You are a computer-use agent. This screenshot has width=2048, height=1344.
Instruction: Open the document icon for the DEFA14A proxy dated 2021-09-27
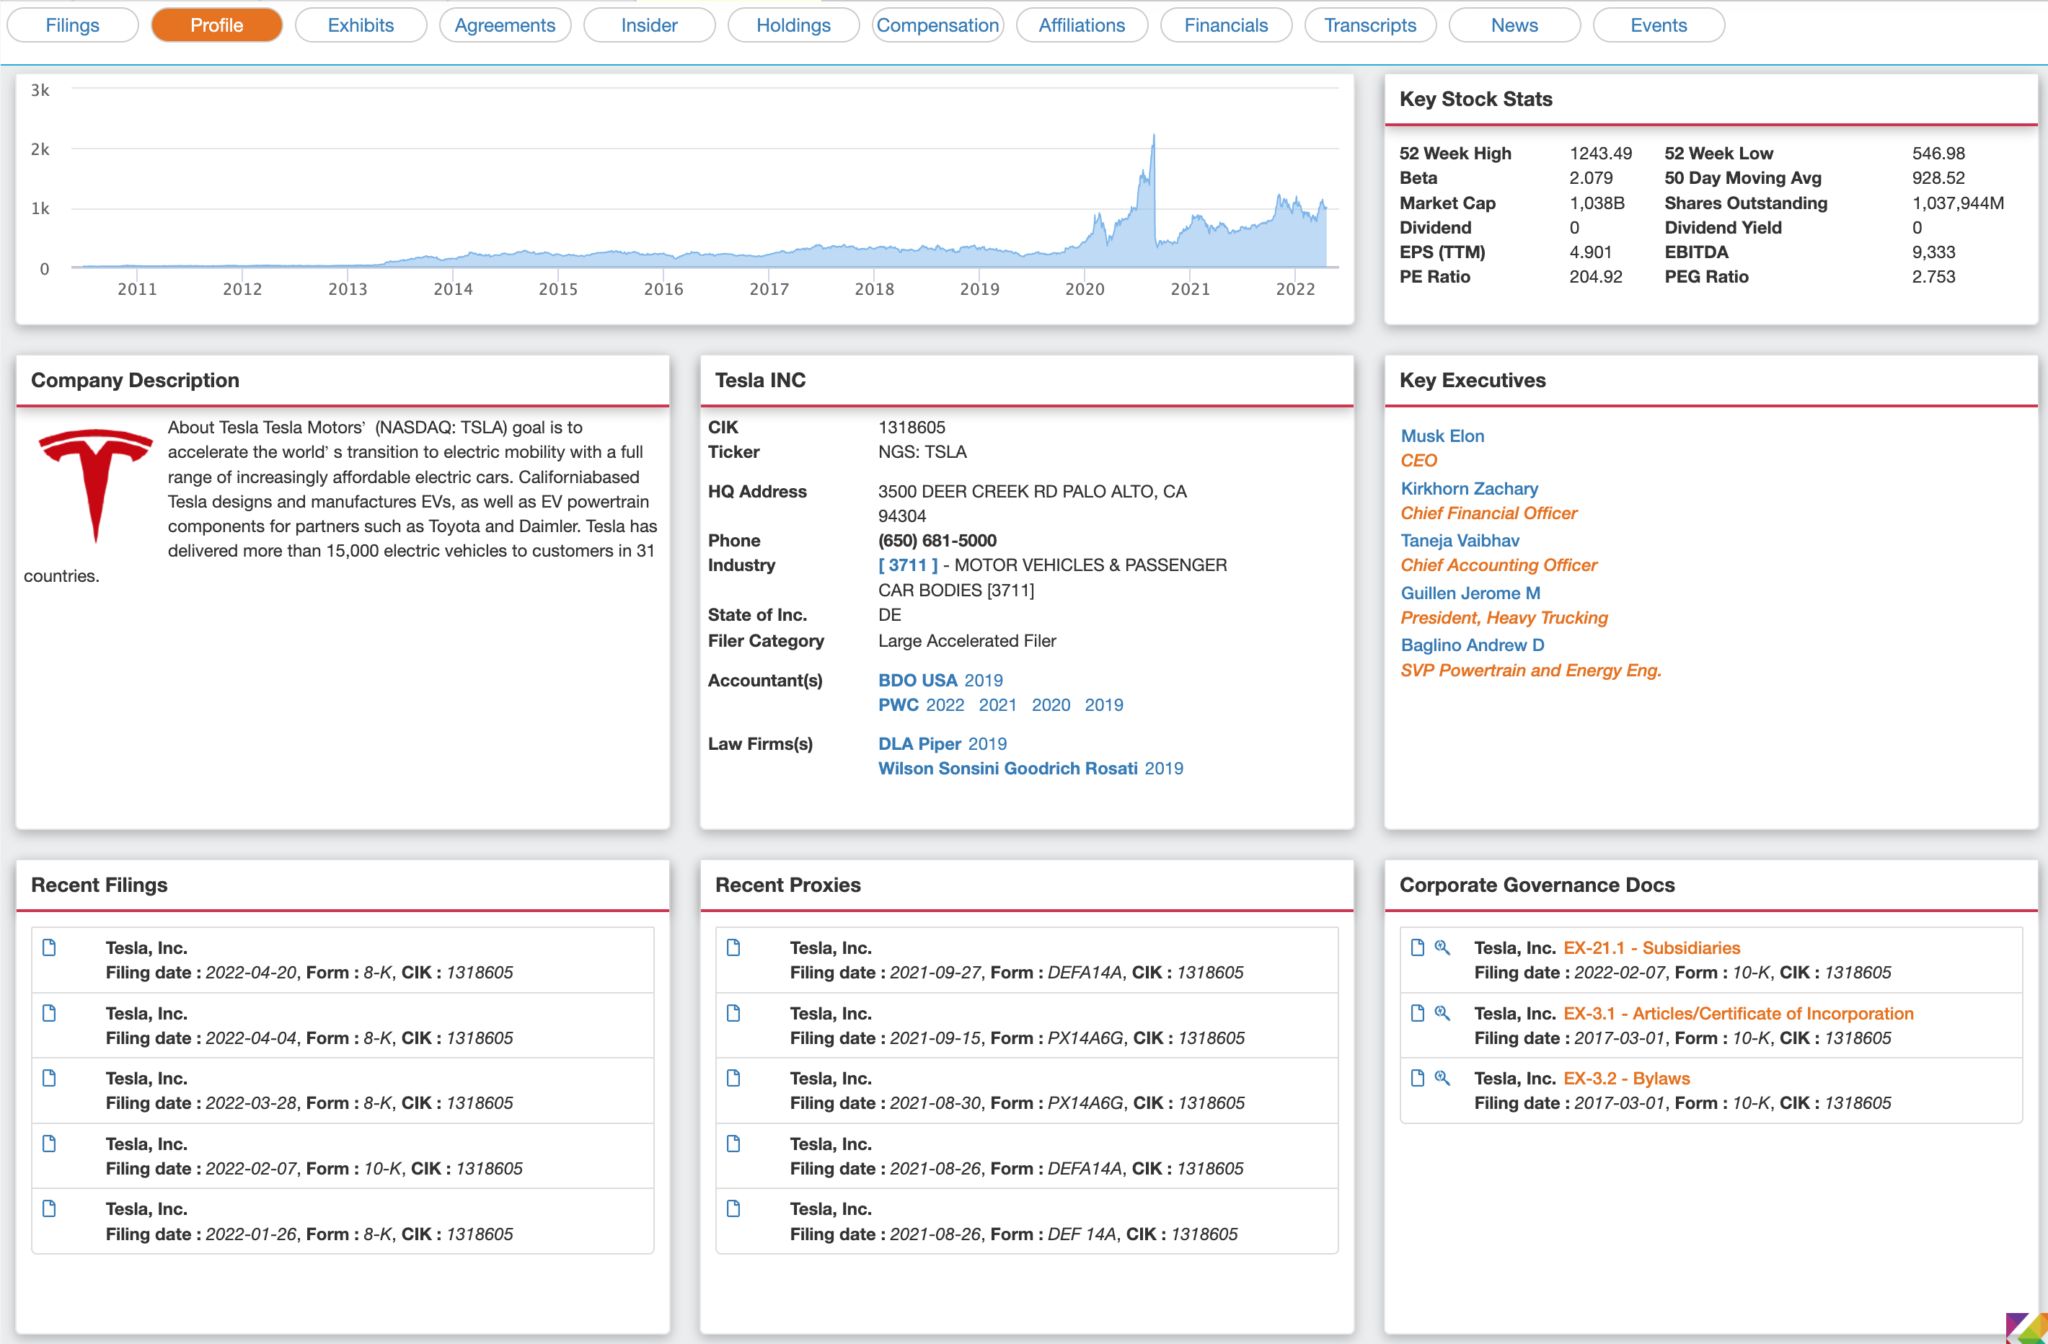point(735,948)
